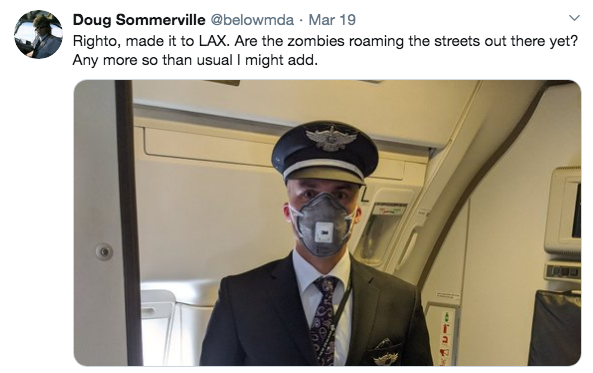
Task: Expand the tweet options chevron menu
Action: (574, 18)
